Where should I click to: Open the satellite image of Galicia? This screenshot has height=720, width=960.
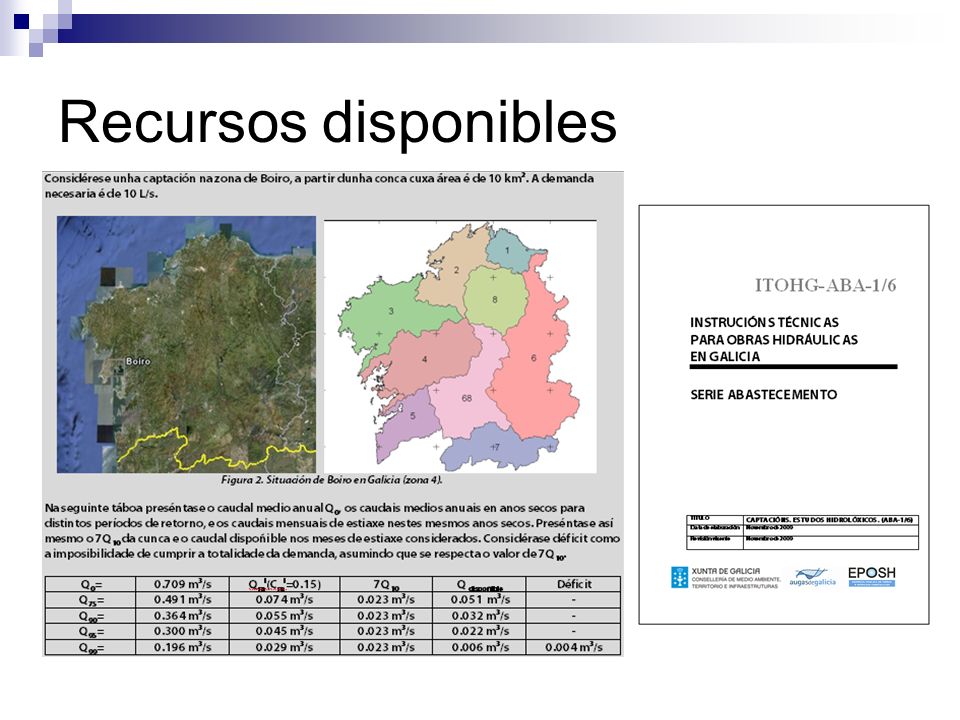[186, 344]
